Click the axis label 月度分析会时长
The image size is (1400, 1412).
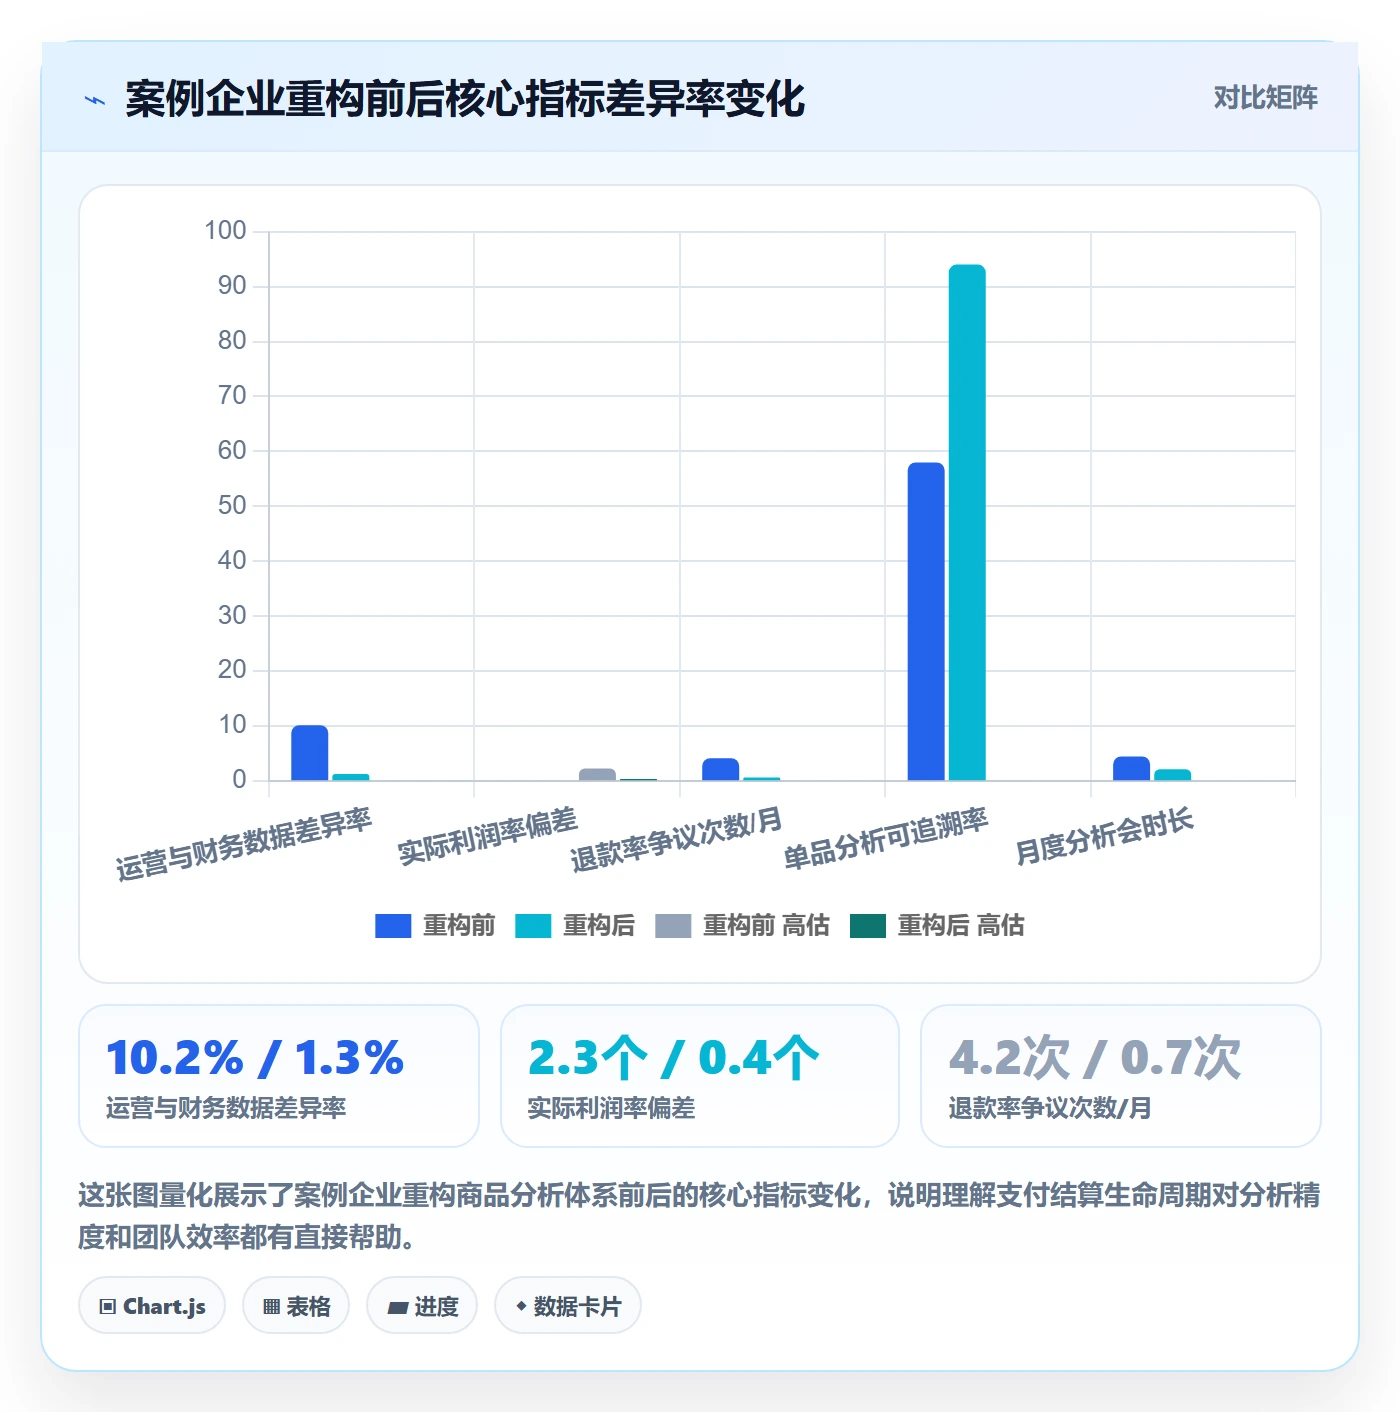(x=1104, y=836)
